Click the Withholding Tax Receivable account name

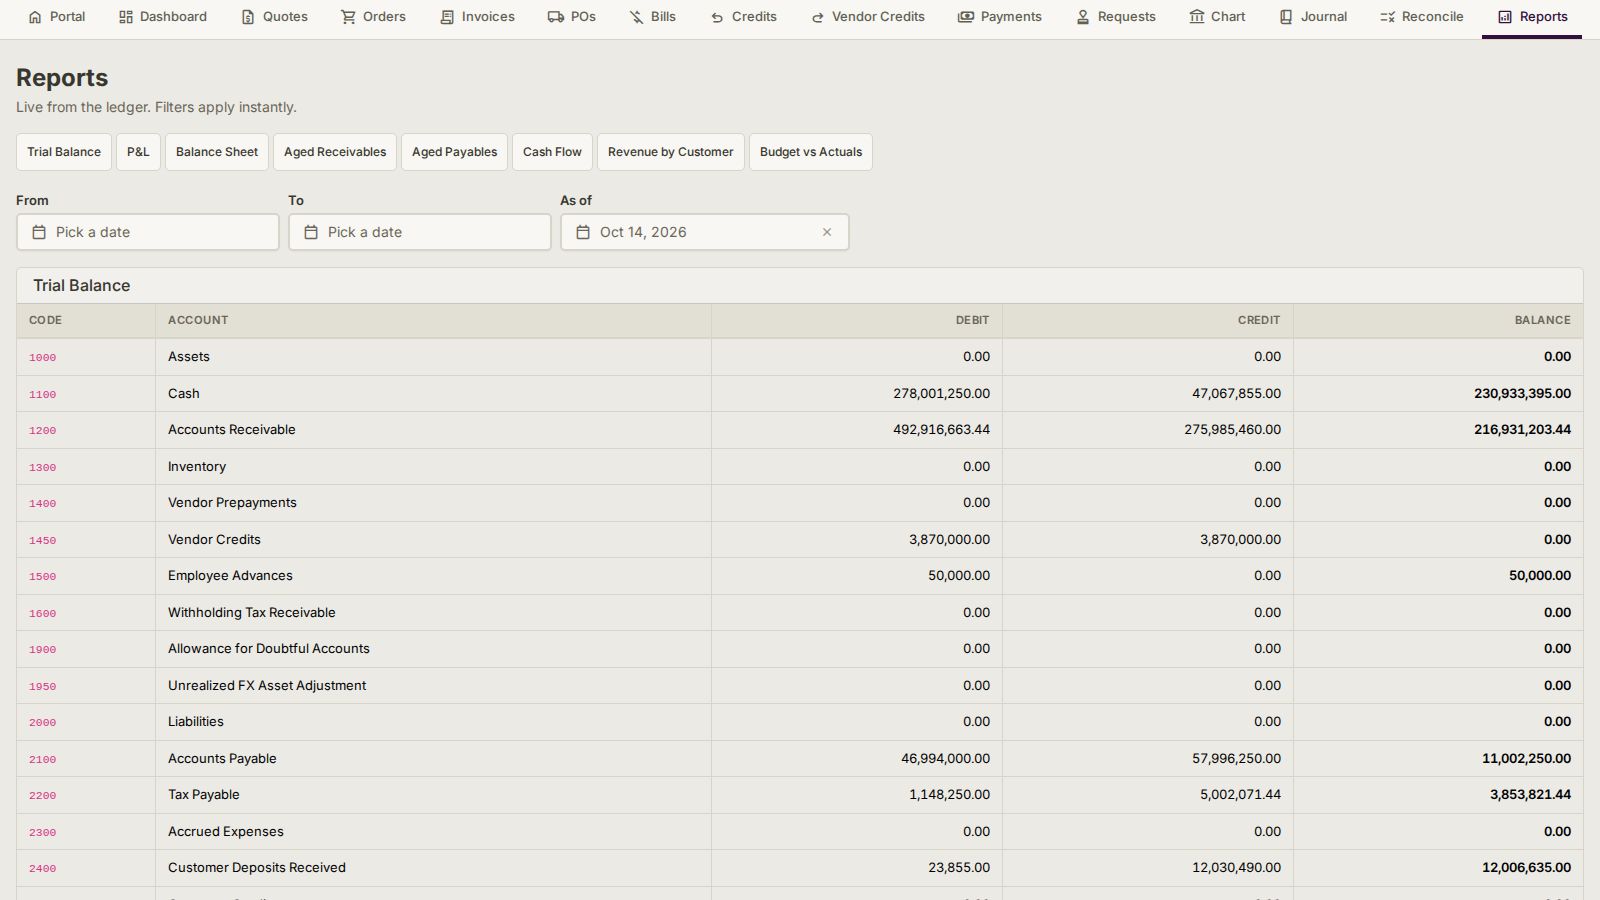tap(252, 613)
